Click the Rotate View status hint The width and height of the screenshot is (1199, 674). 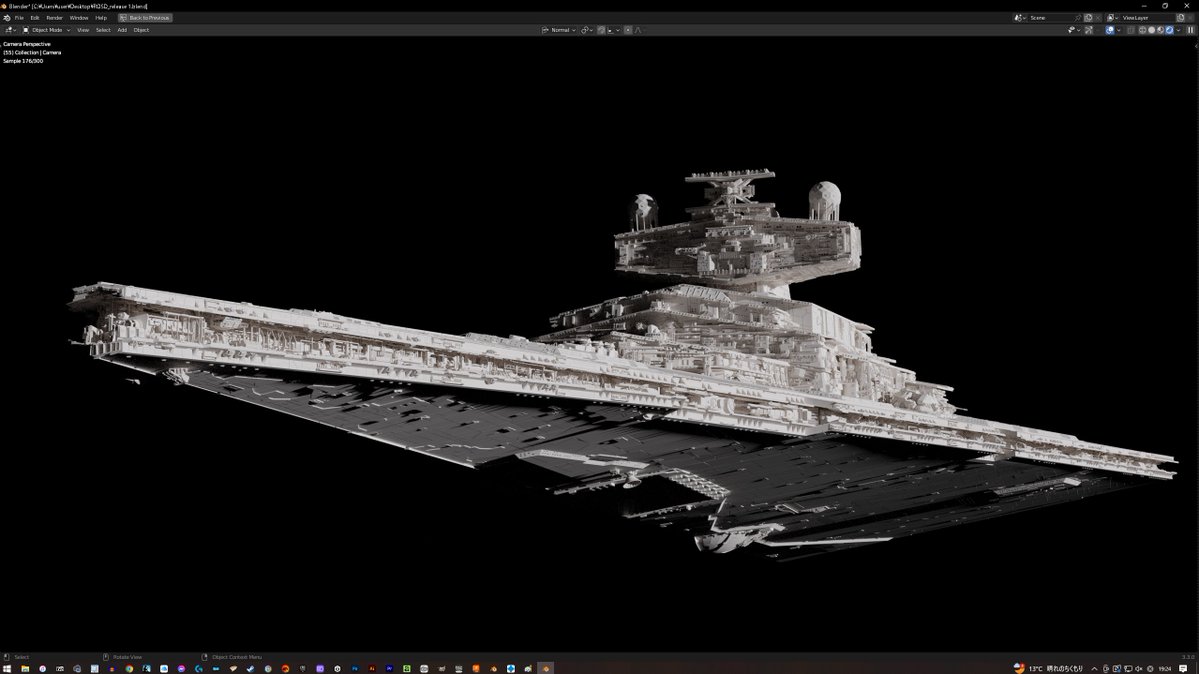(x=127, y=656)
